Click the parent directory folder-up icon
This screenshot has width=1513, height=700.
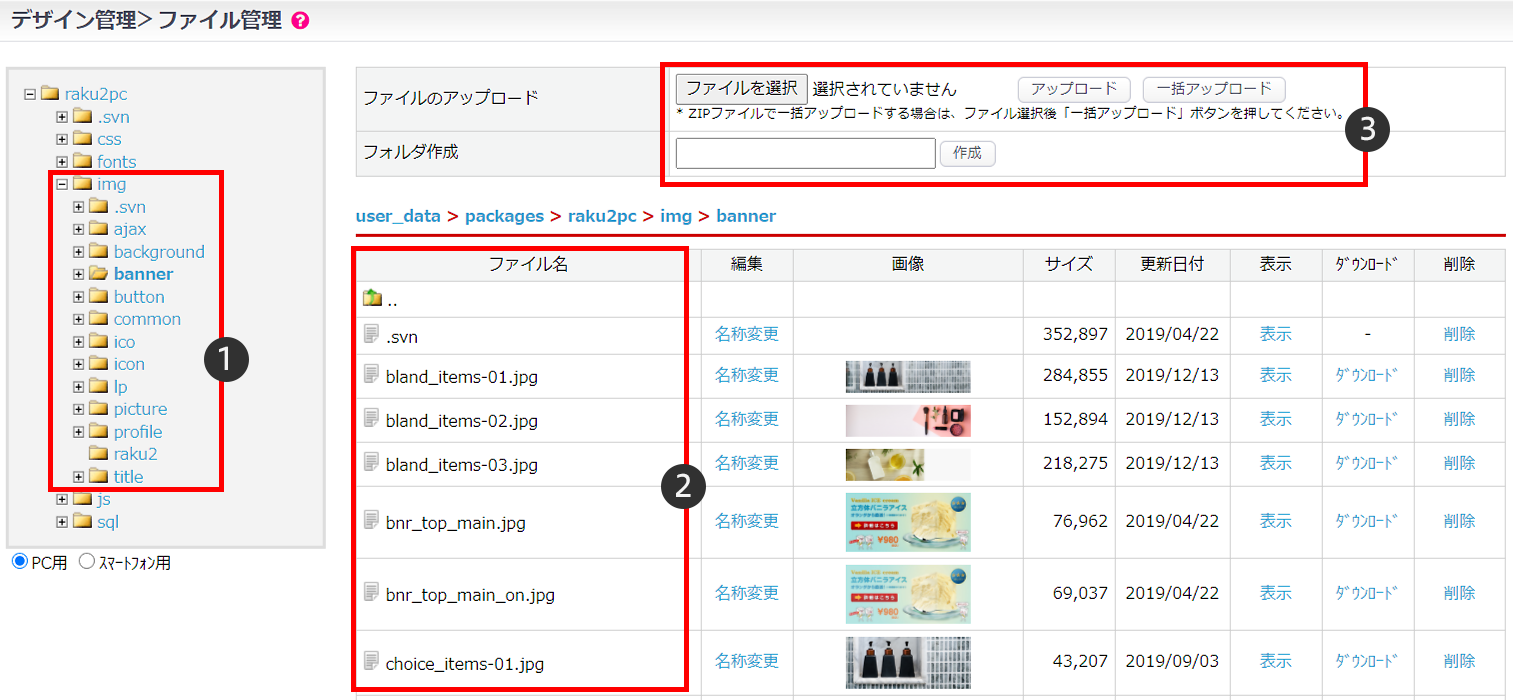click(x=372, y=299)
